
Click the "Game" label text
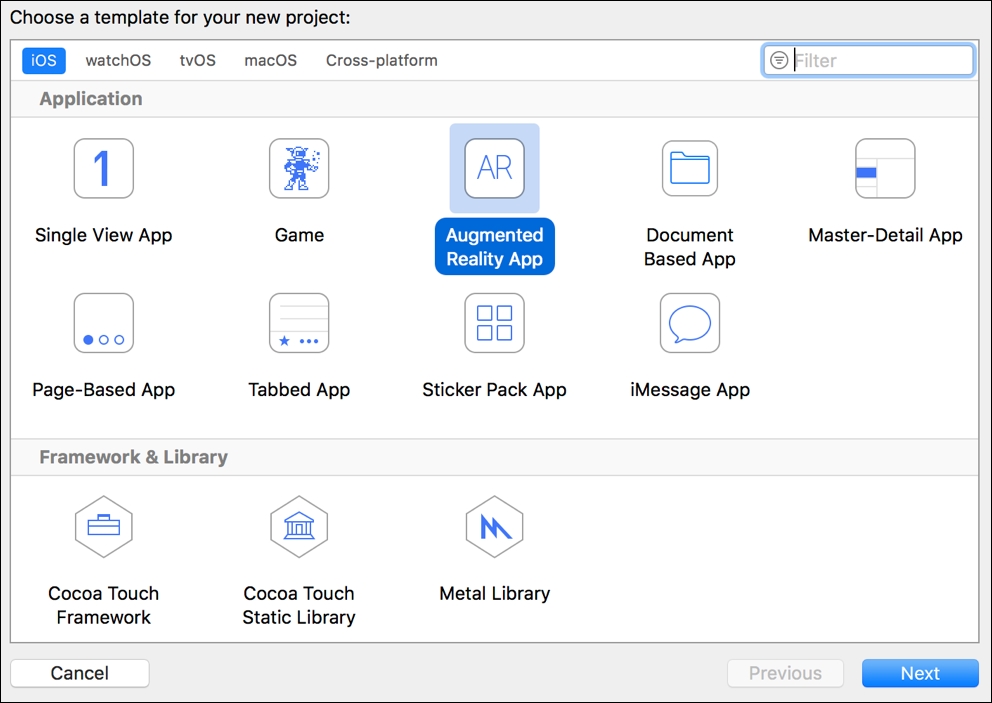pyautogui.click(x=299, y=235)
